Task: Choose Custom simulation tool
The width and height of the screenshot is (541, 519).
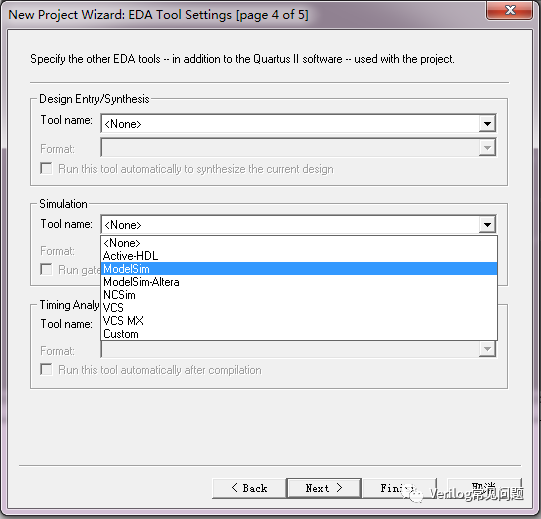Action: pos(299,334)
